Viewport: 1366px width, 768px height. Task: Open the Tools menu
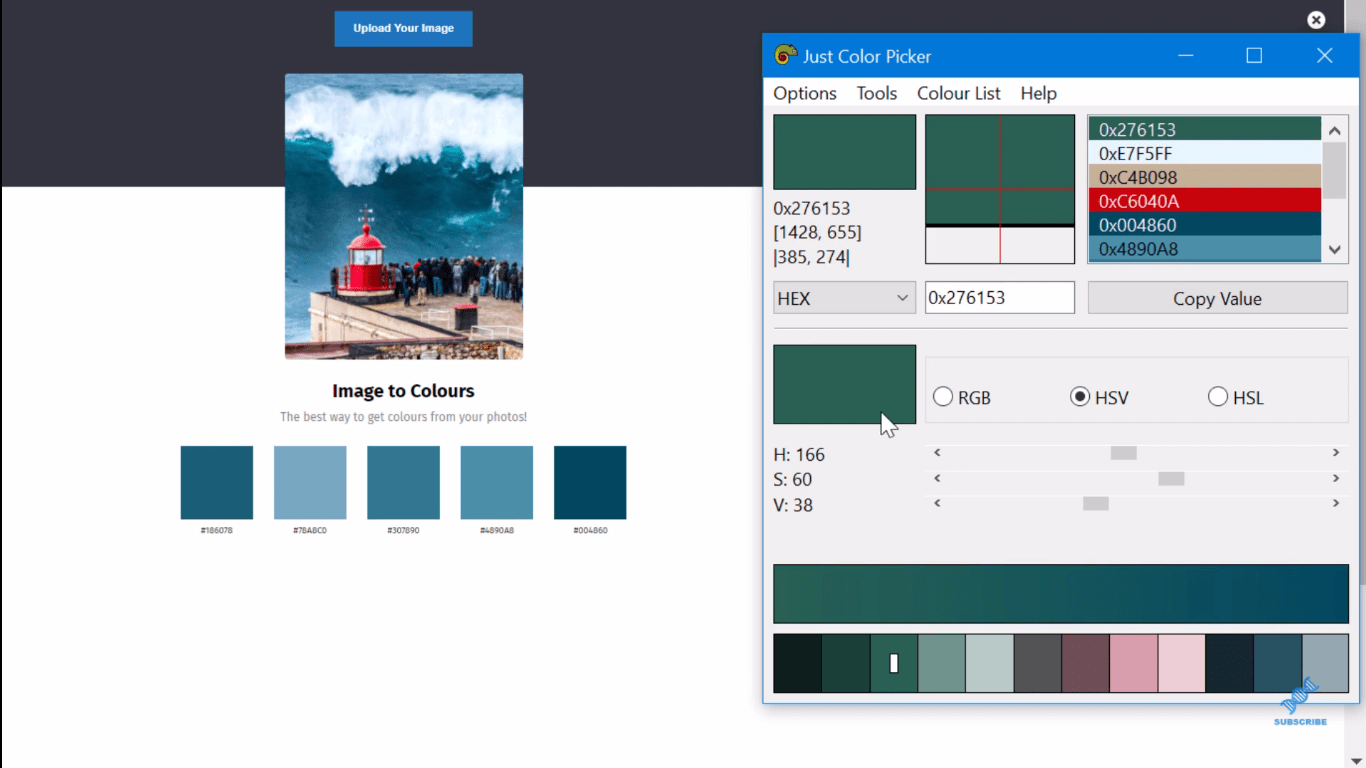point(877,93)
